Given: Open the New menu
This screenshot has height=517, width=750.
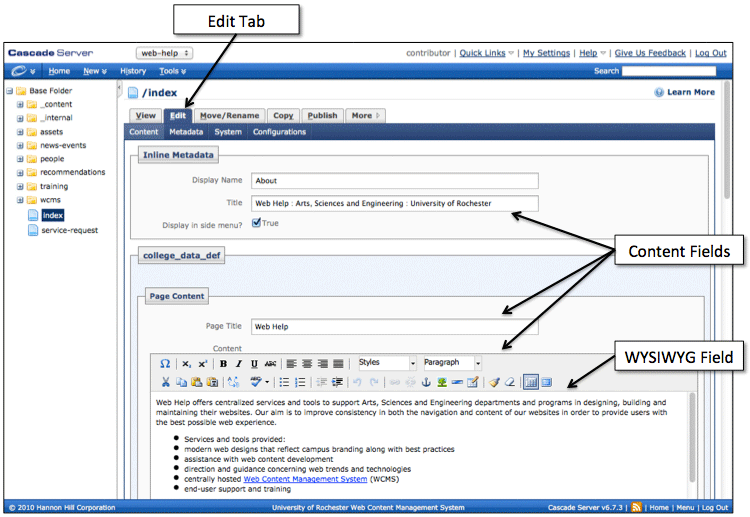Looking at the screenshot, I should (x=95, y=71).
